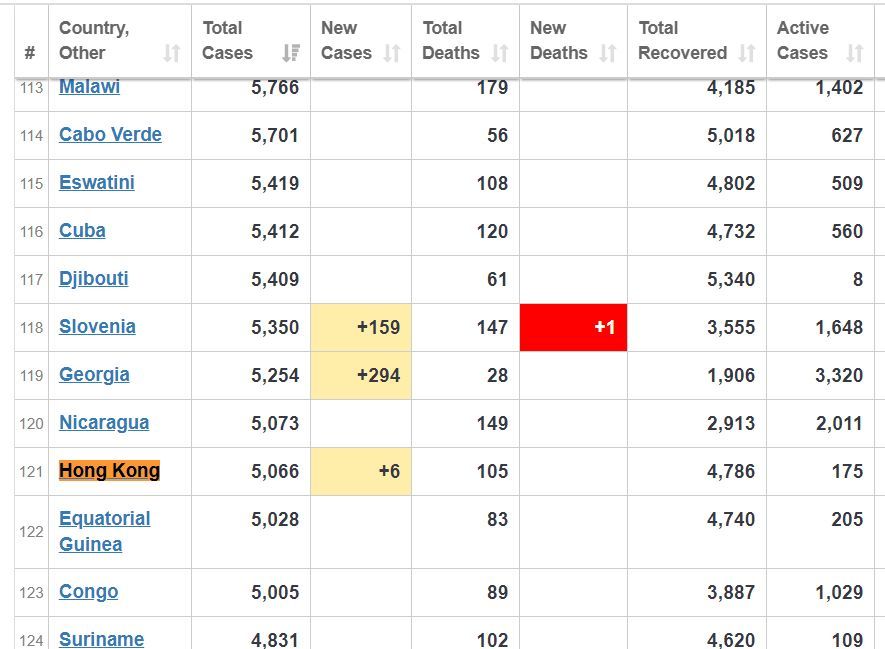Sort by New Cases using its arrow icon
885x649 pixels.
392,53
